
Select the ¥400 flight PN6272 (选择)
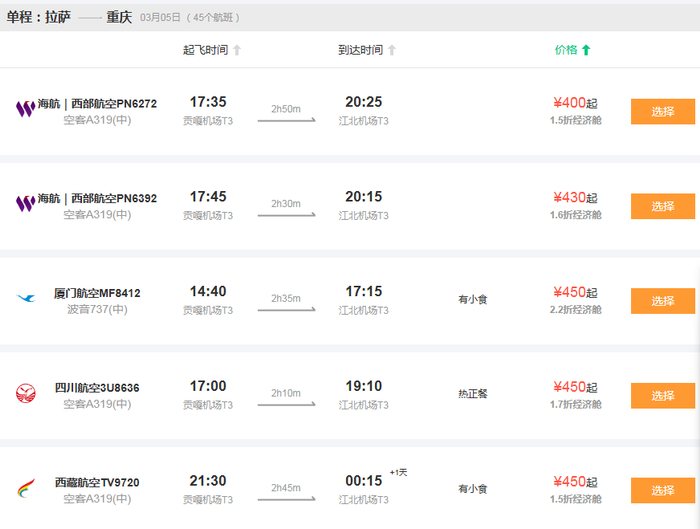662,112
